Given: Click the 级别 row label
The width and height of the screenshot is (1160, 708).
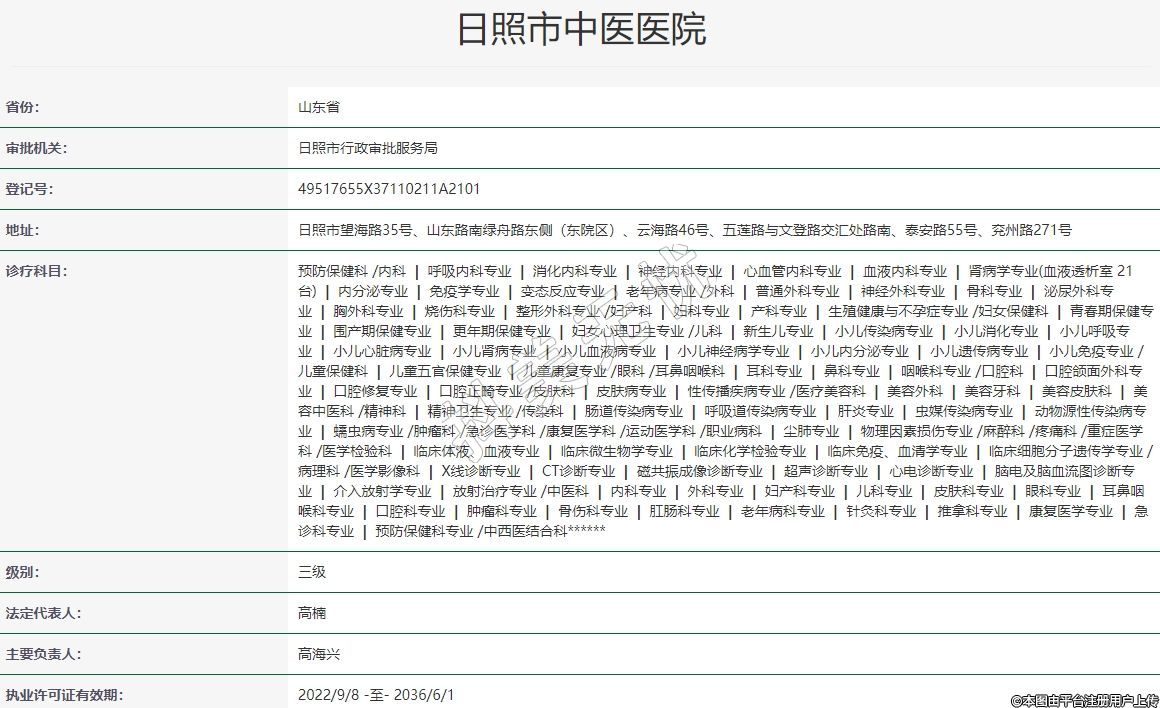Looking at the screenshot, I should [x=23, y=573].
